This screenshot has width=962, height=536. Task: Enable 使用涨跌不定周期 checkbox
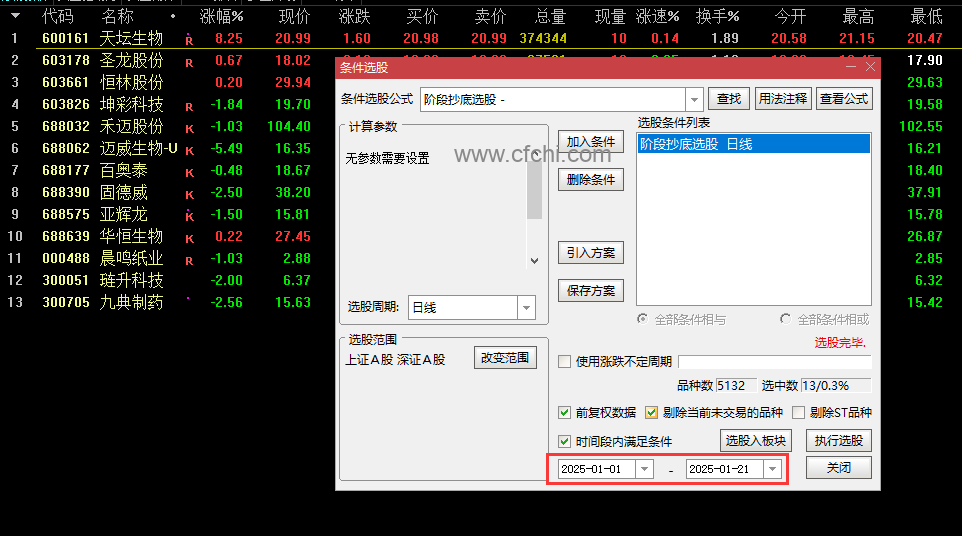564,362
